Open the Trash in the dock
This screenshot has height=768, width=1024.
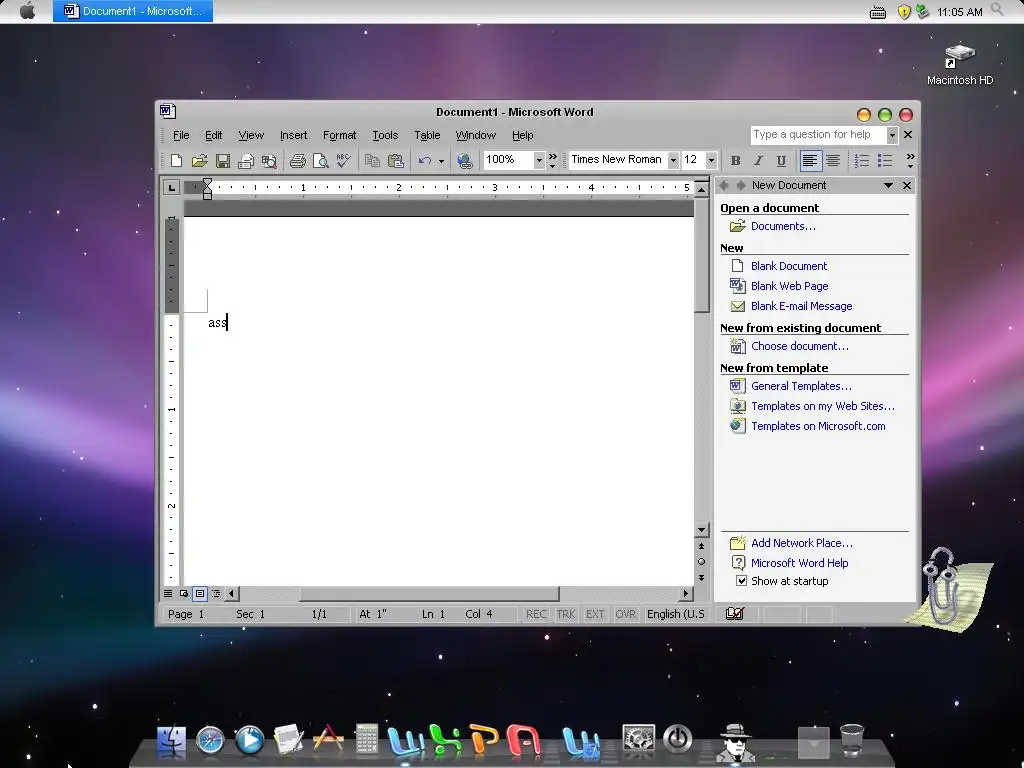852,741
